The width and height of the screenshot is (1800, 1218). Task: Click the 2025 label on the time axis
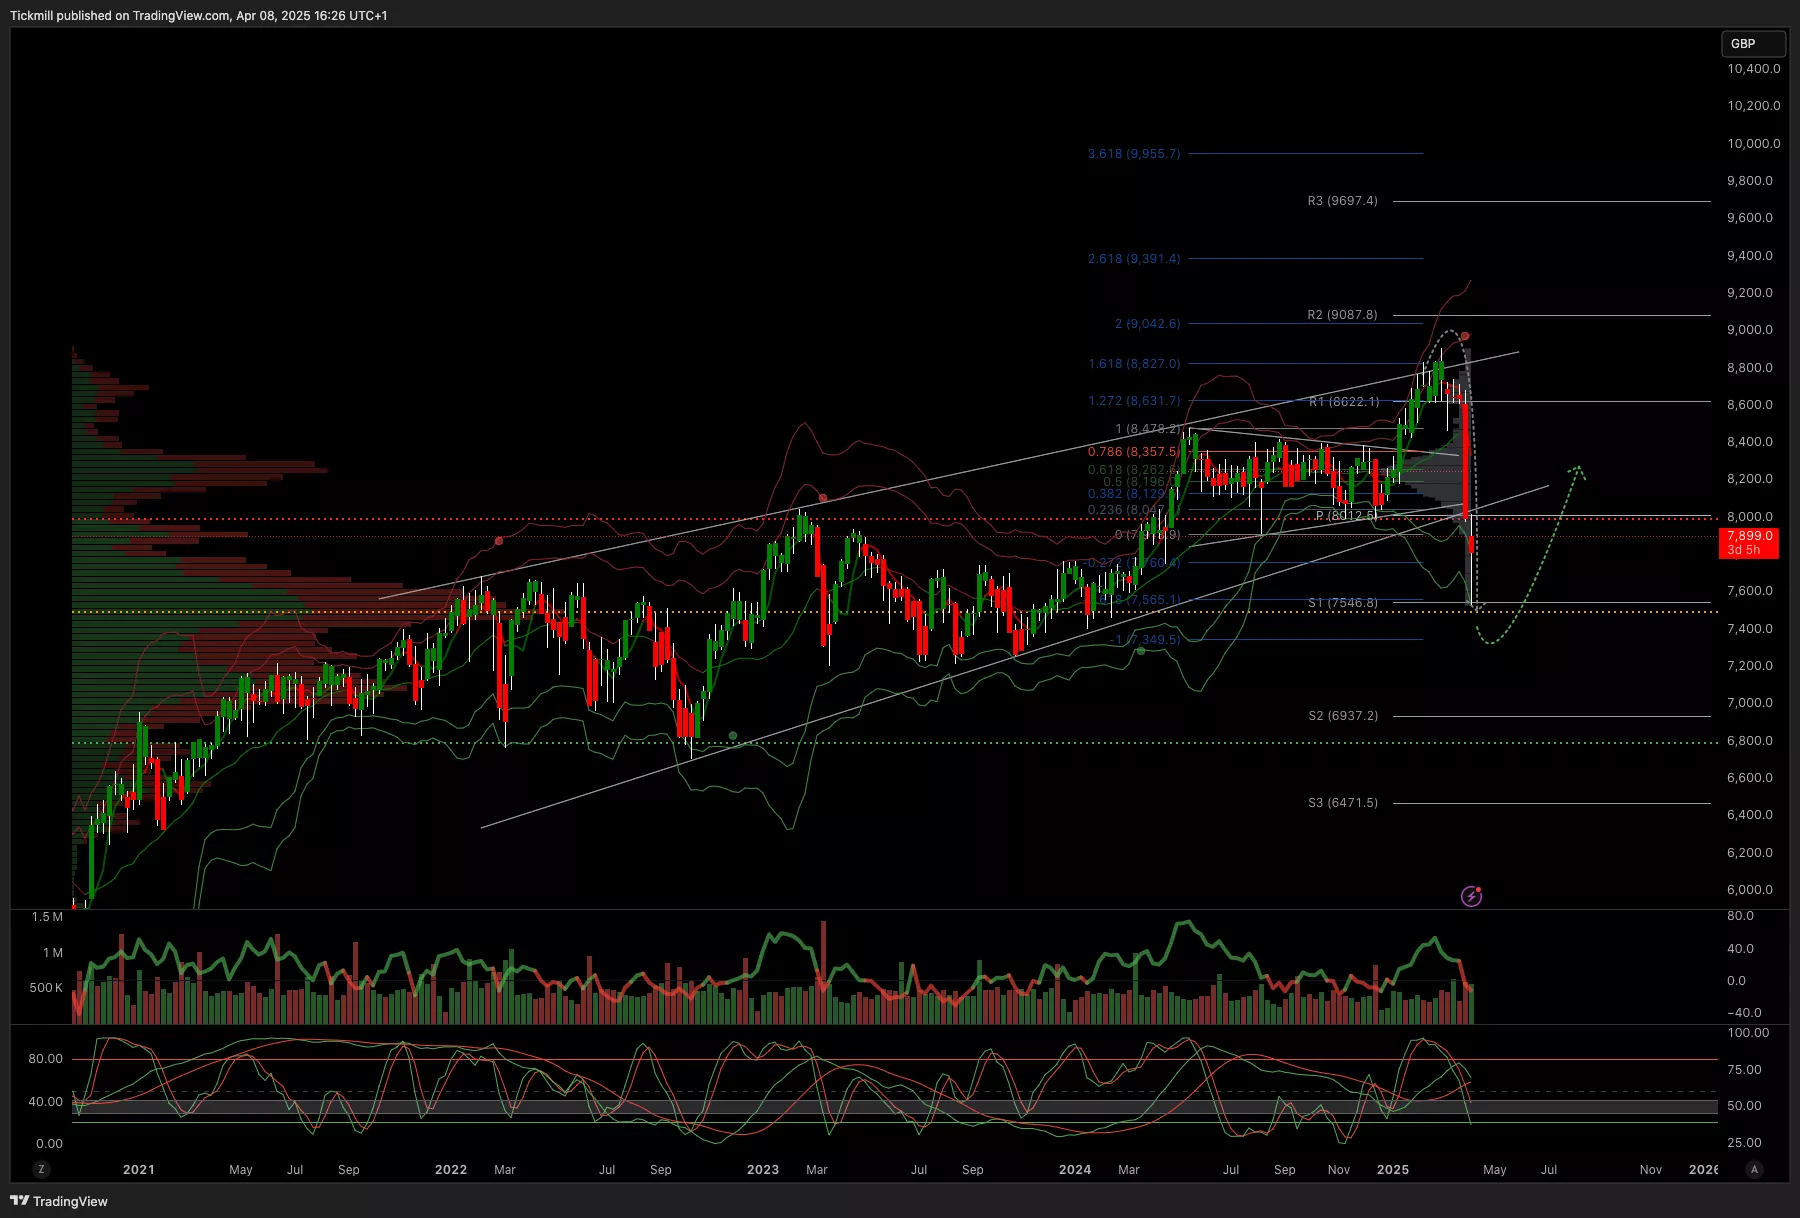tap(1392, 1170)
